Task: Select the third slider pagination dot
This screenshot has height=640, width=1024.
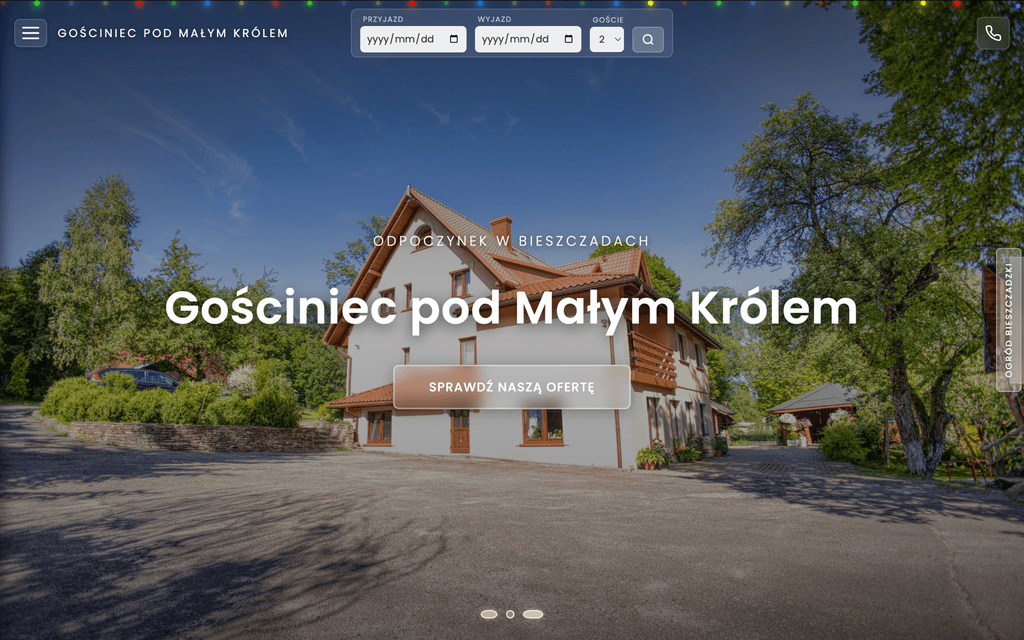Action: 533,614
